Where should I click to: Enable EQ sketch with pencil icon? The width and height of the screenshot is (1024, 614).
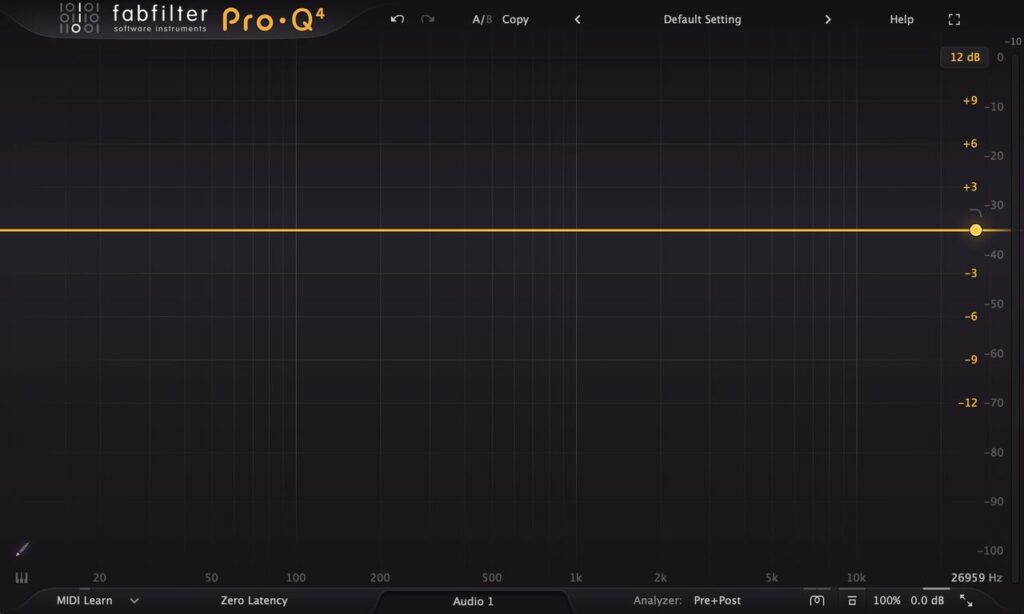click(x=22, y=549)
